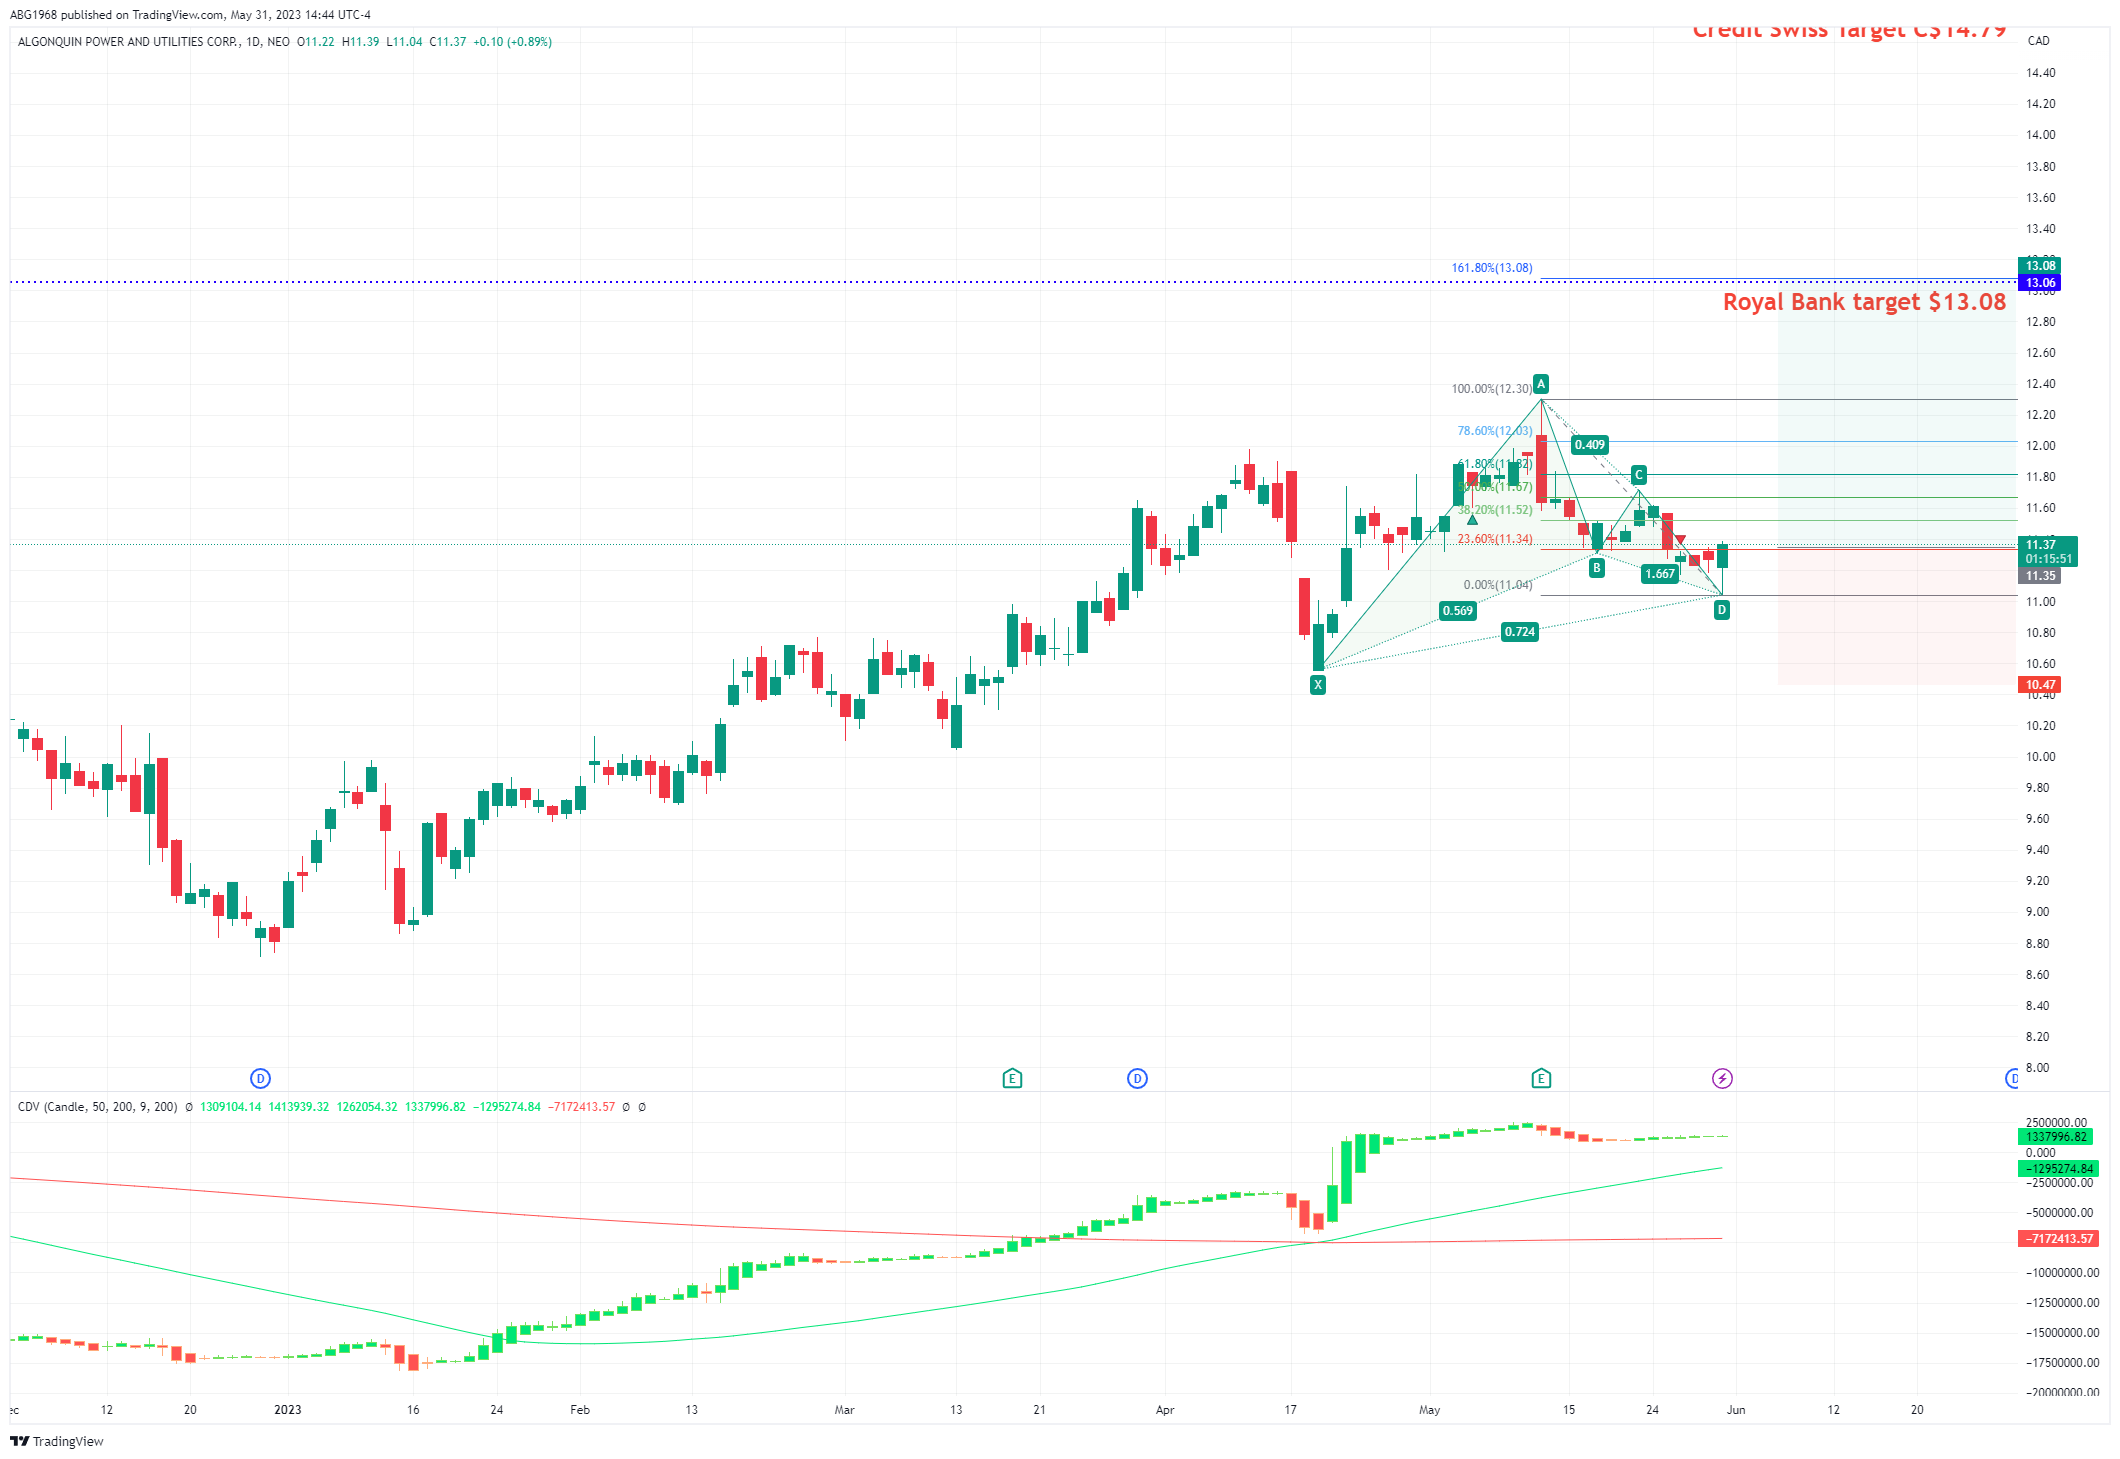Click the 0.409 ratio label
This screenshot has width=2120, height=1459.
point(1589,445)
